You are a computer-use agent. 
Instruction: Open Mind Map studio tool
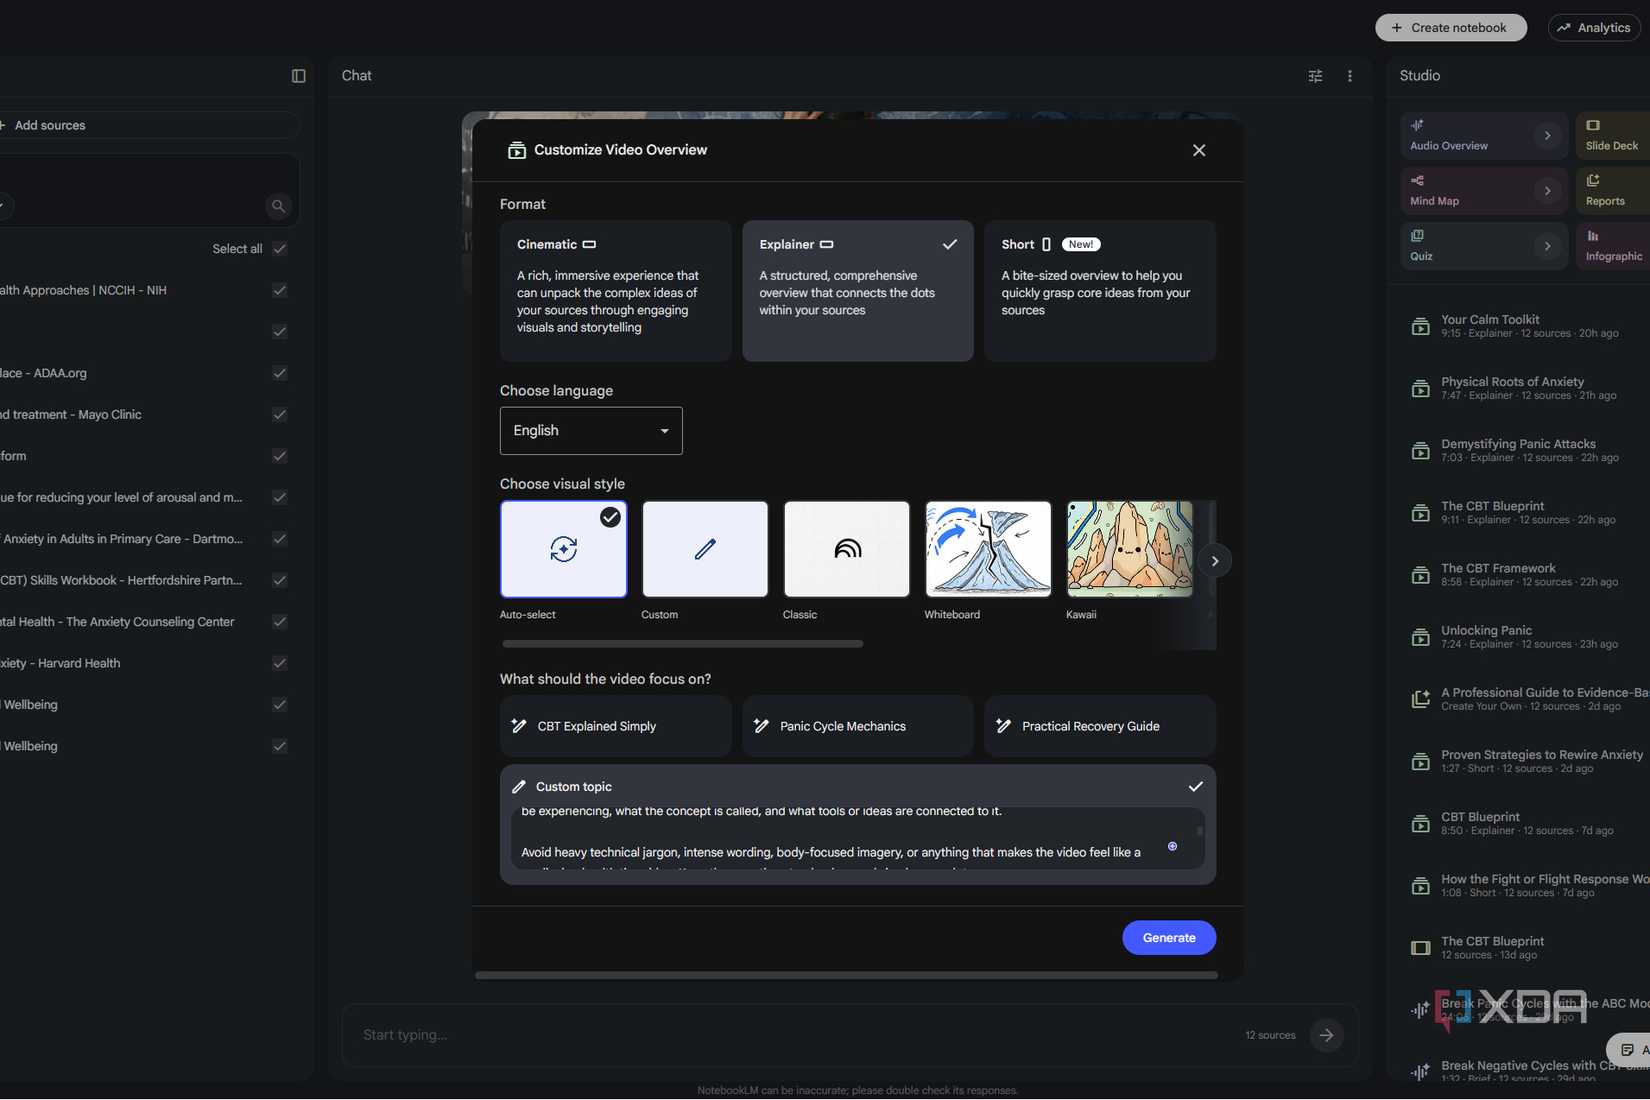pyautogui.click(x=1482, y=191)
